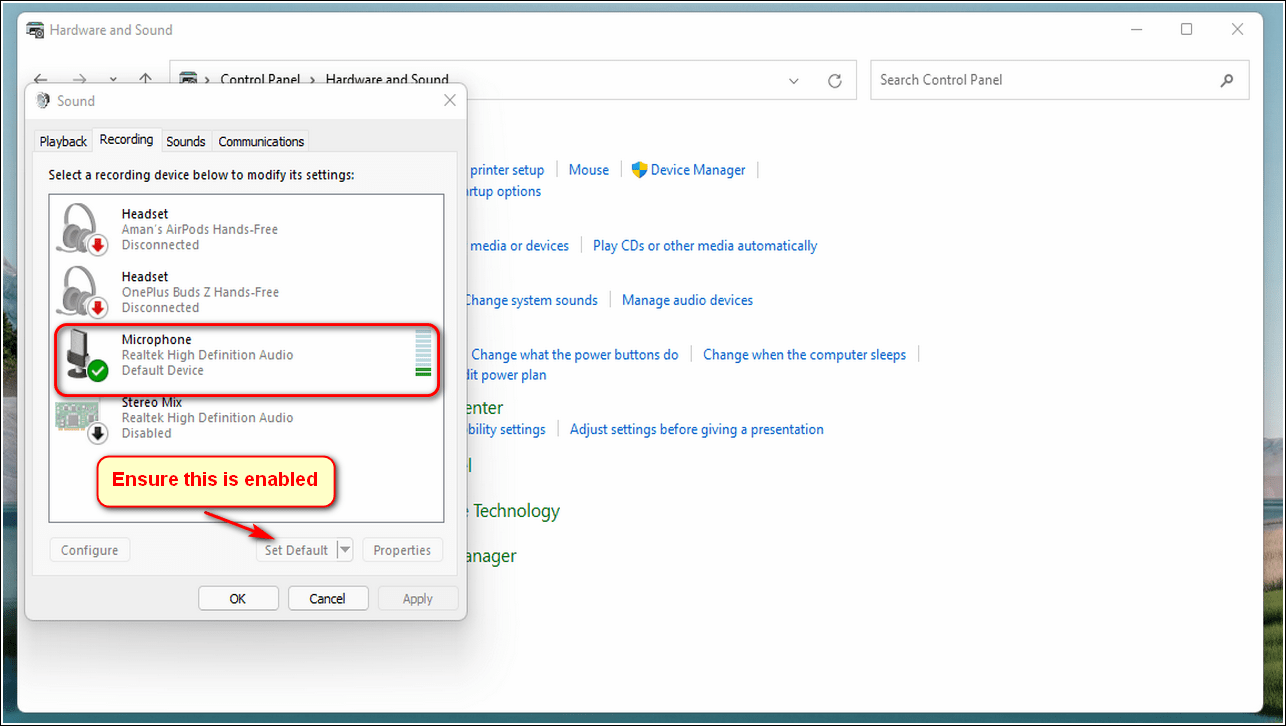
Task: Switch to the Sounds tab
Action: (x=185, y=141)
